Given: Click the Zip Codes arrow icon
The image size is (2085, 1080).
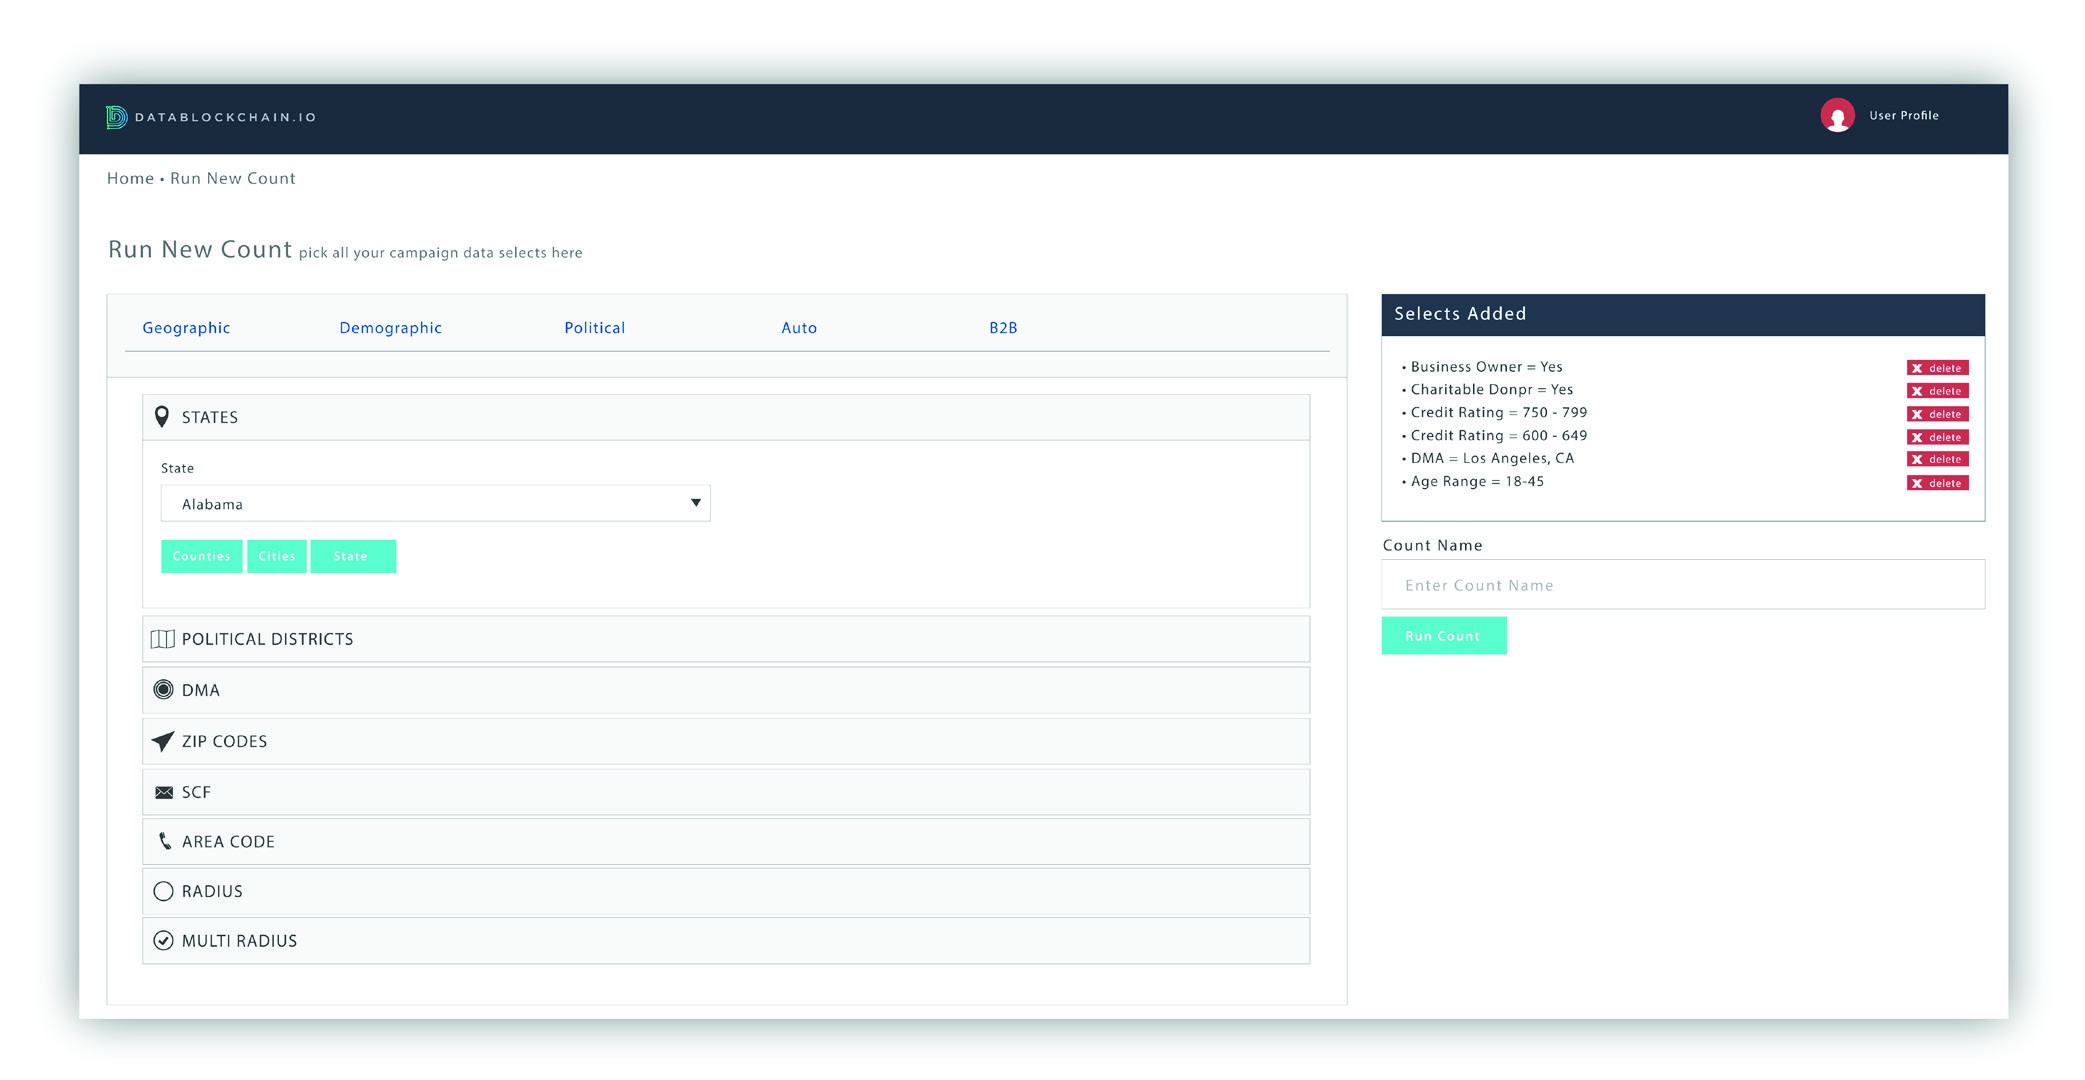Looking at the screenshot, I should coord(162,741).
